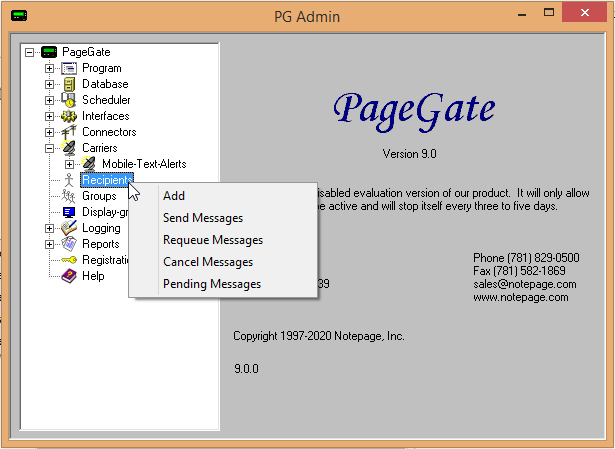615x449 pixels.
Task: Click the PG Admin title bar app icon
Action: click(x=19, y=16)
